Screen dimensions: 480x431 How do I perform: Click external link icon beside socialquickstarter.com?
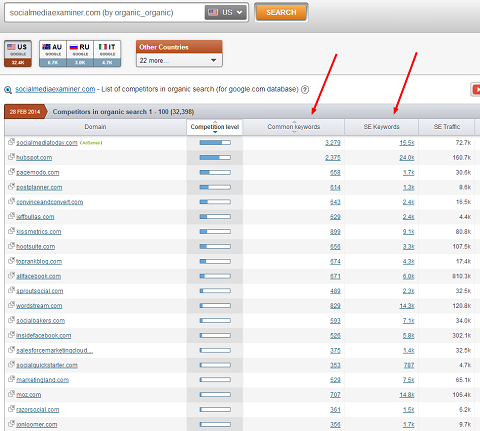[11, 364]
